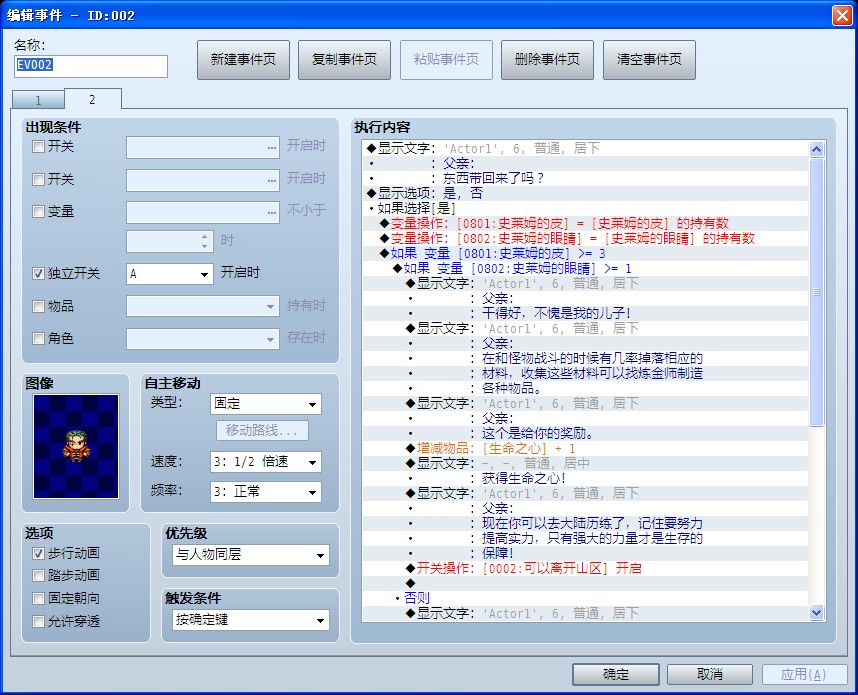Viewport: 858px width, 695px height.
Task: Click the 名称 field containing EV002
Action: [x=91, y=66]
